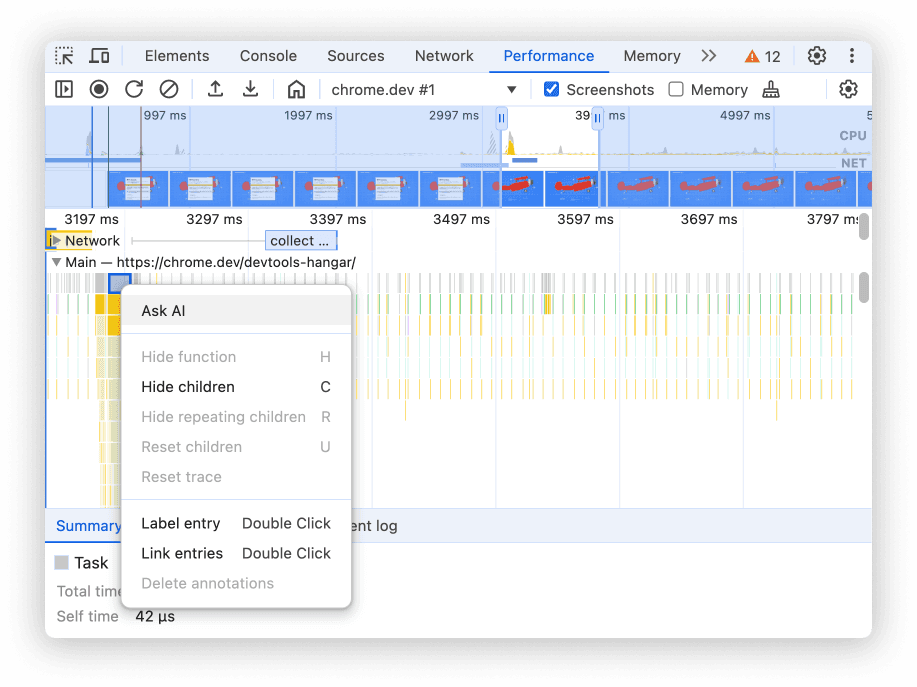The image size is (917, 687).
Task: Open the warnings counter showing 12
Action: point(763,56)
